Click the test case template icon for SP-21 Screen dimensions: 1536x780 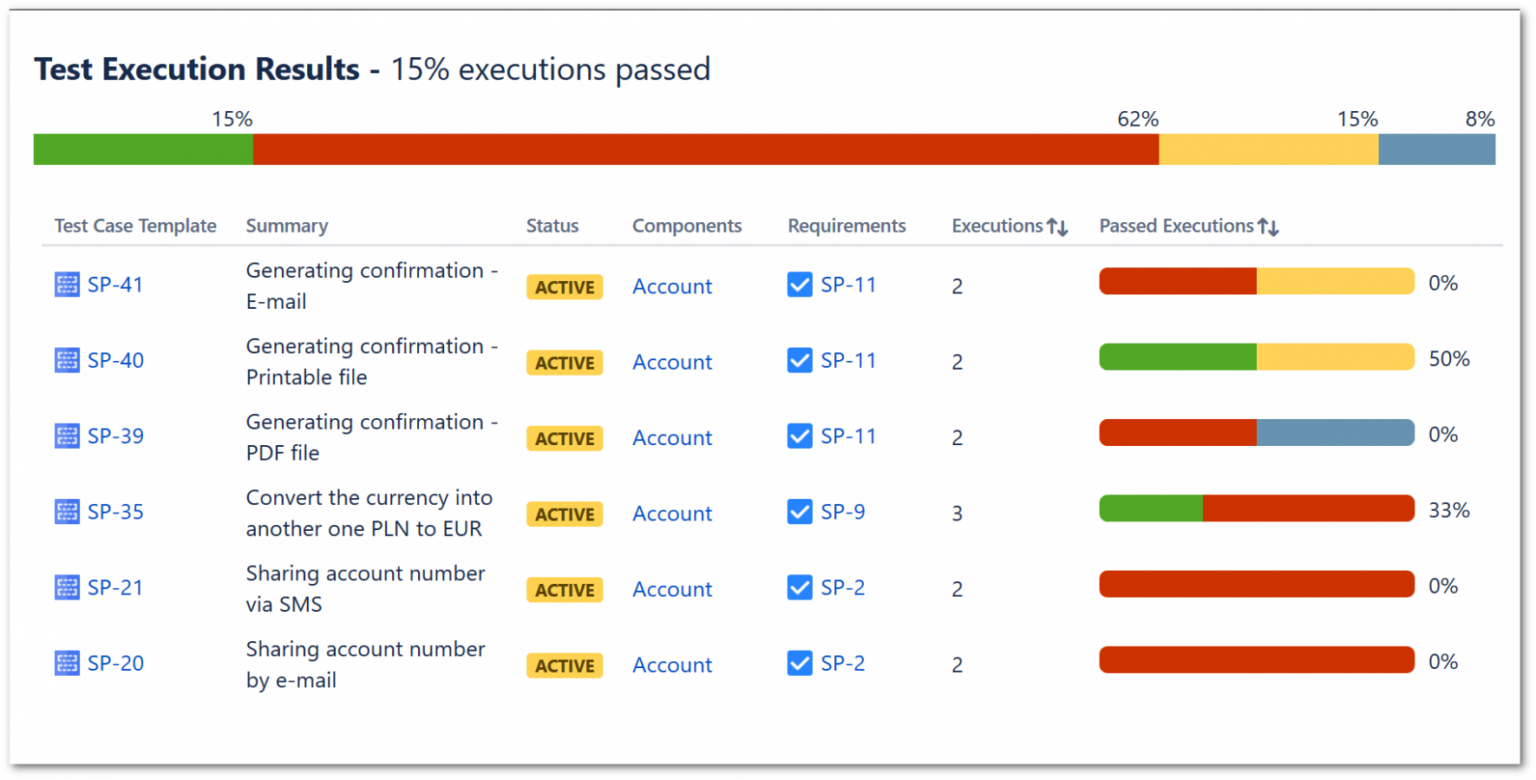[66, 587]
